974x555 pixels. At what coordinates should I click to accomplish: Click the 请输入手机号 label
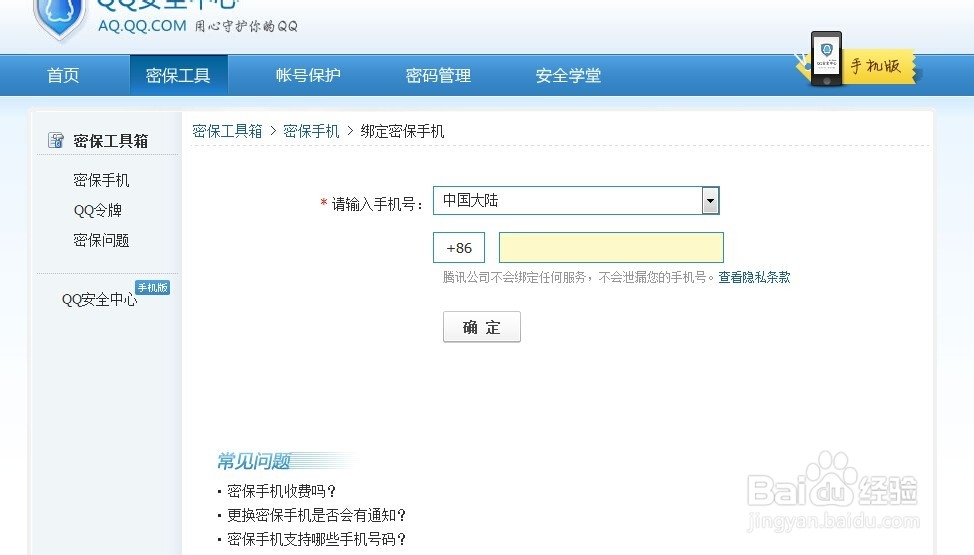376,204
